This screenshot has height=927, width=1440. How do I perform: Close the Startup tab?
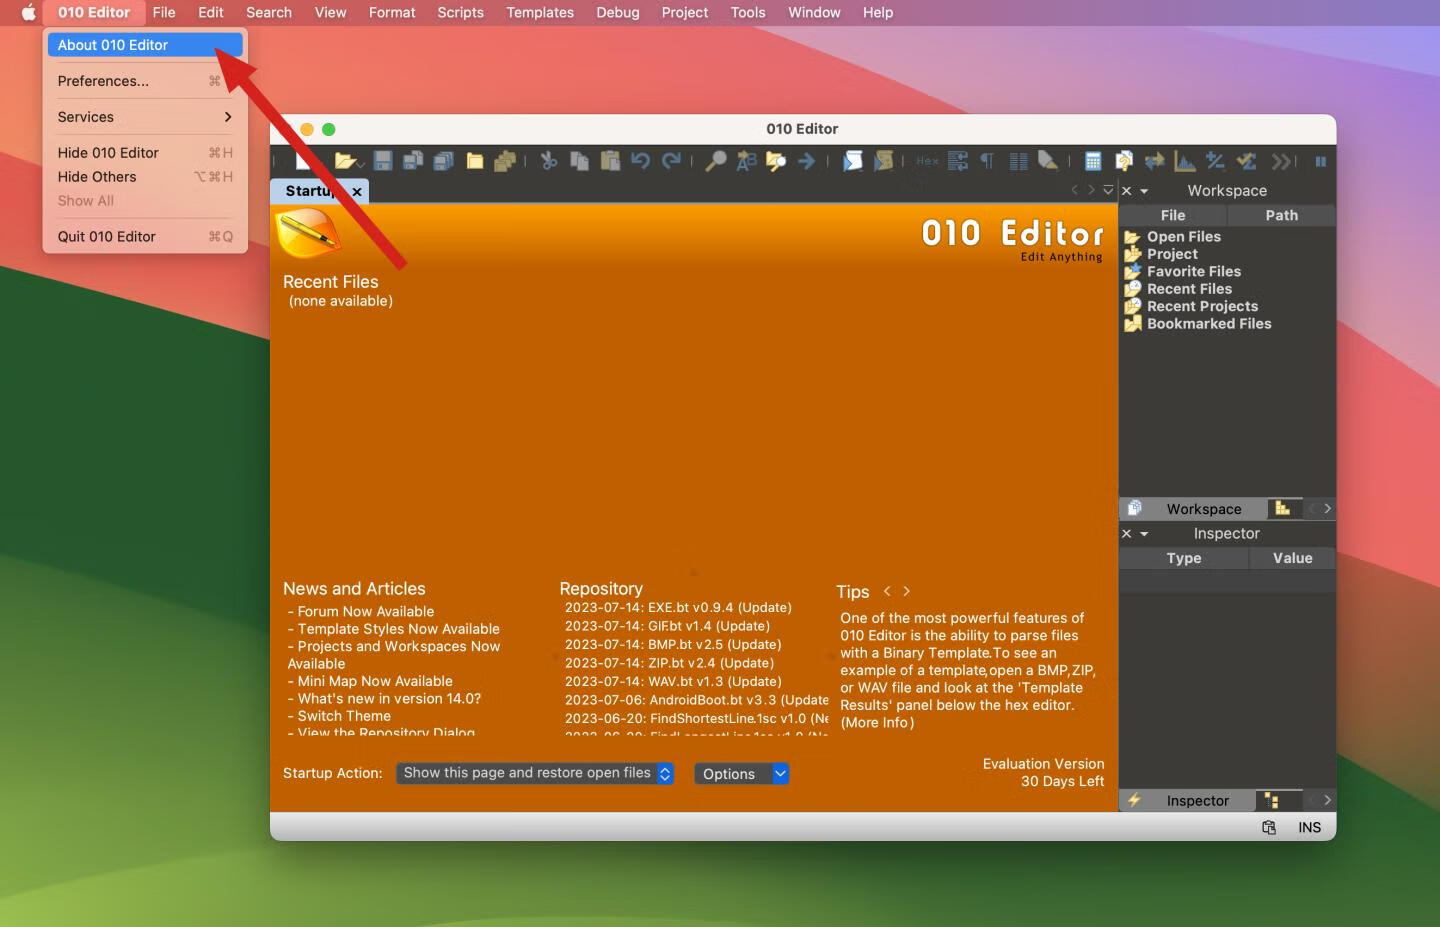coord(357,191)
